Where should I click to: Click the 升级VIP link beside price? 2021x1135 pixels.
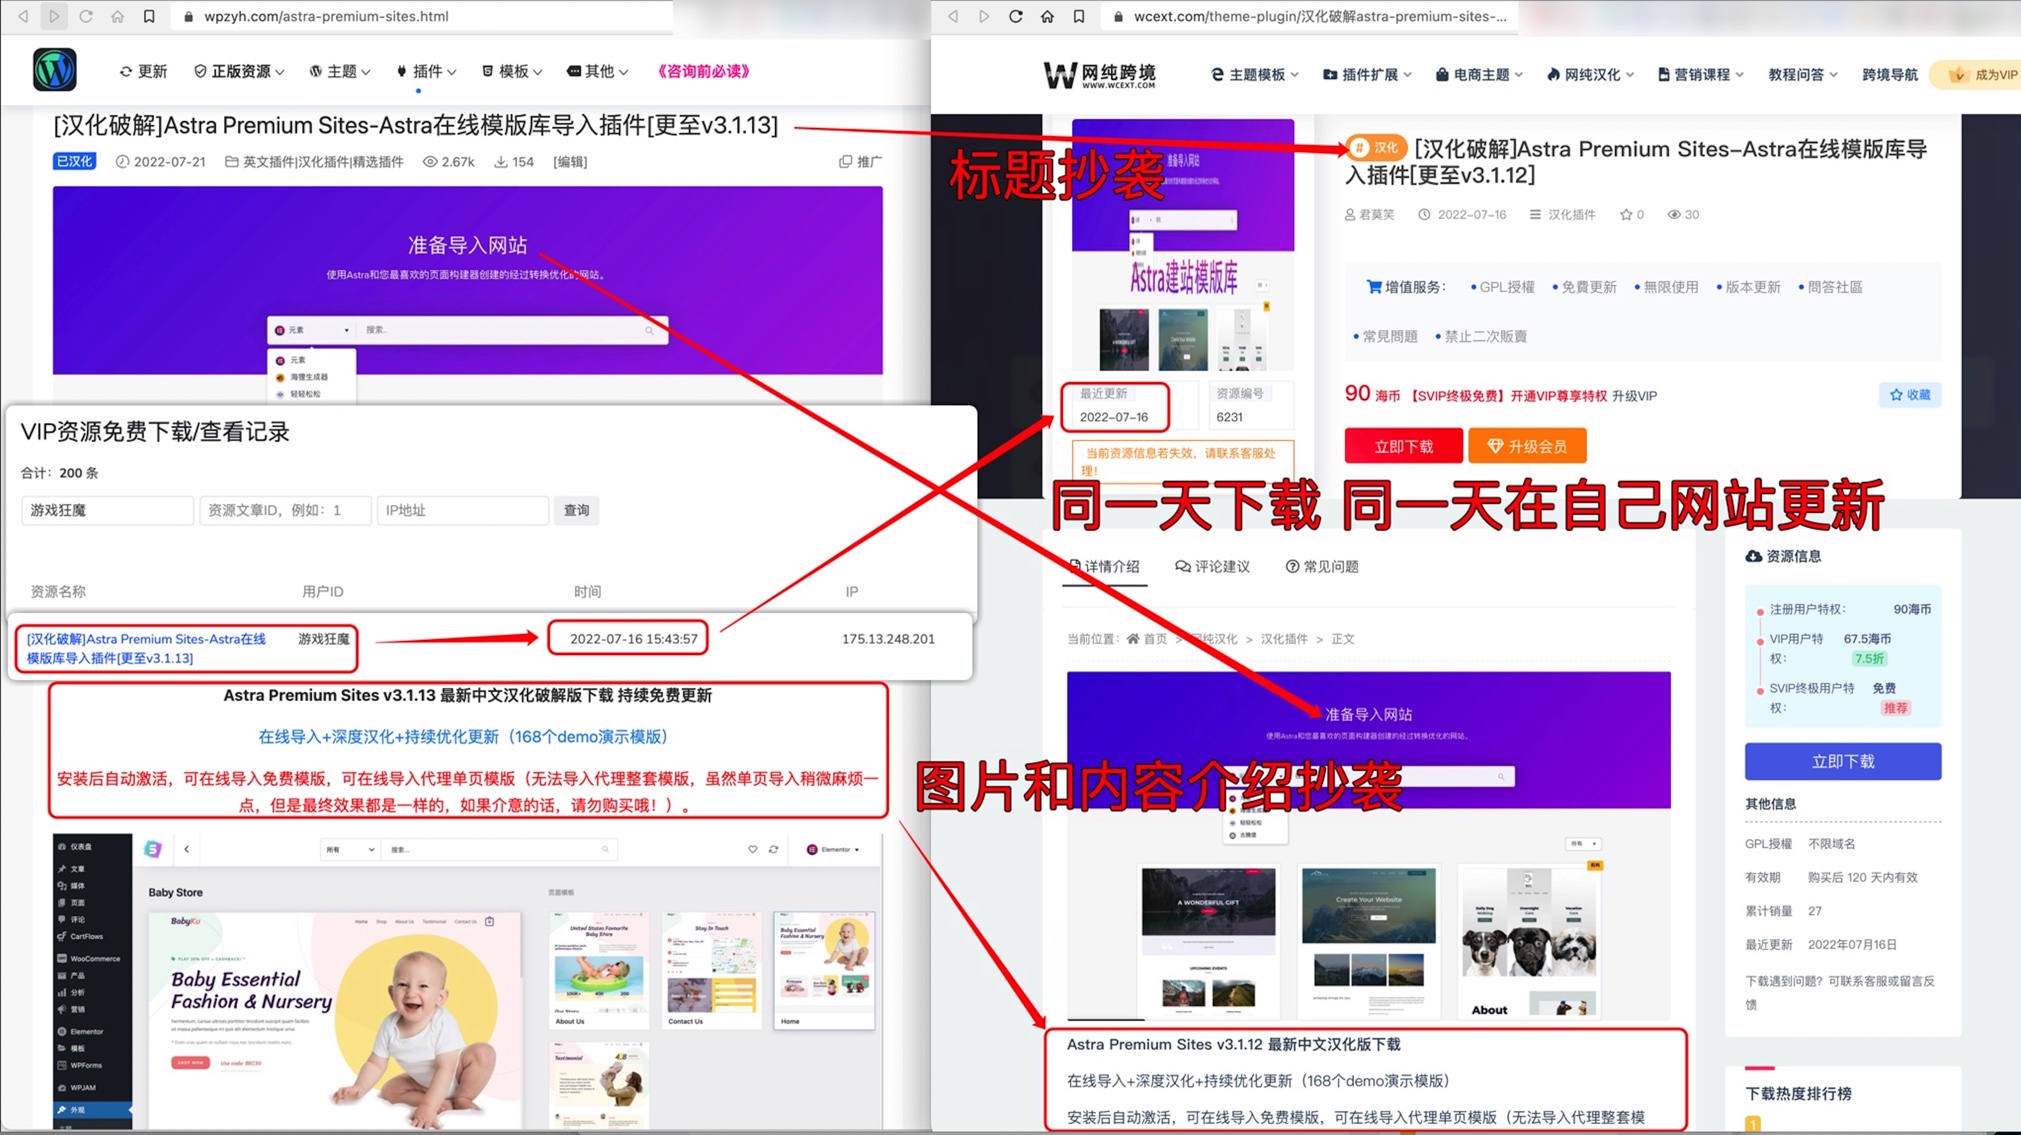click(x=1634, y=396)
